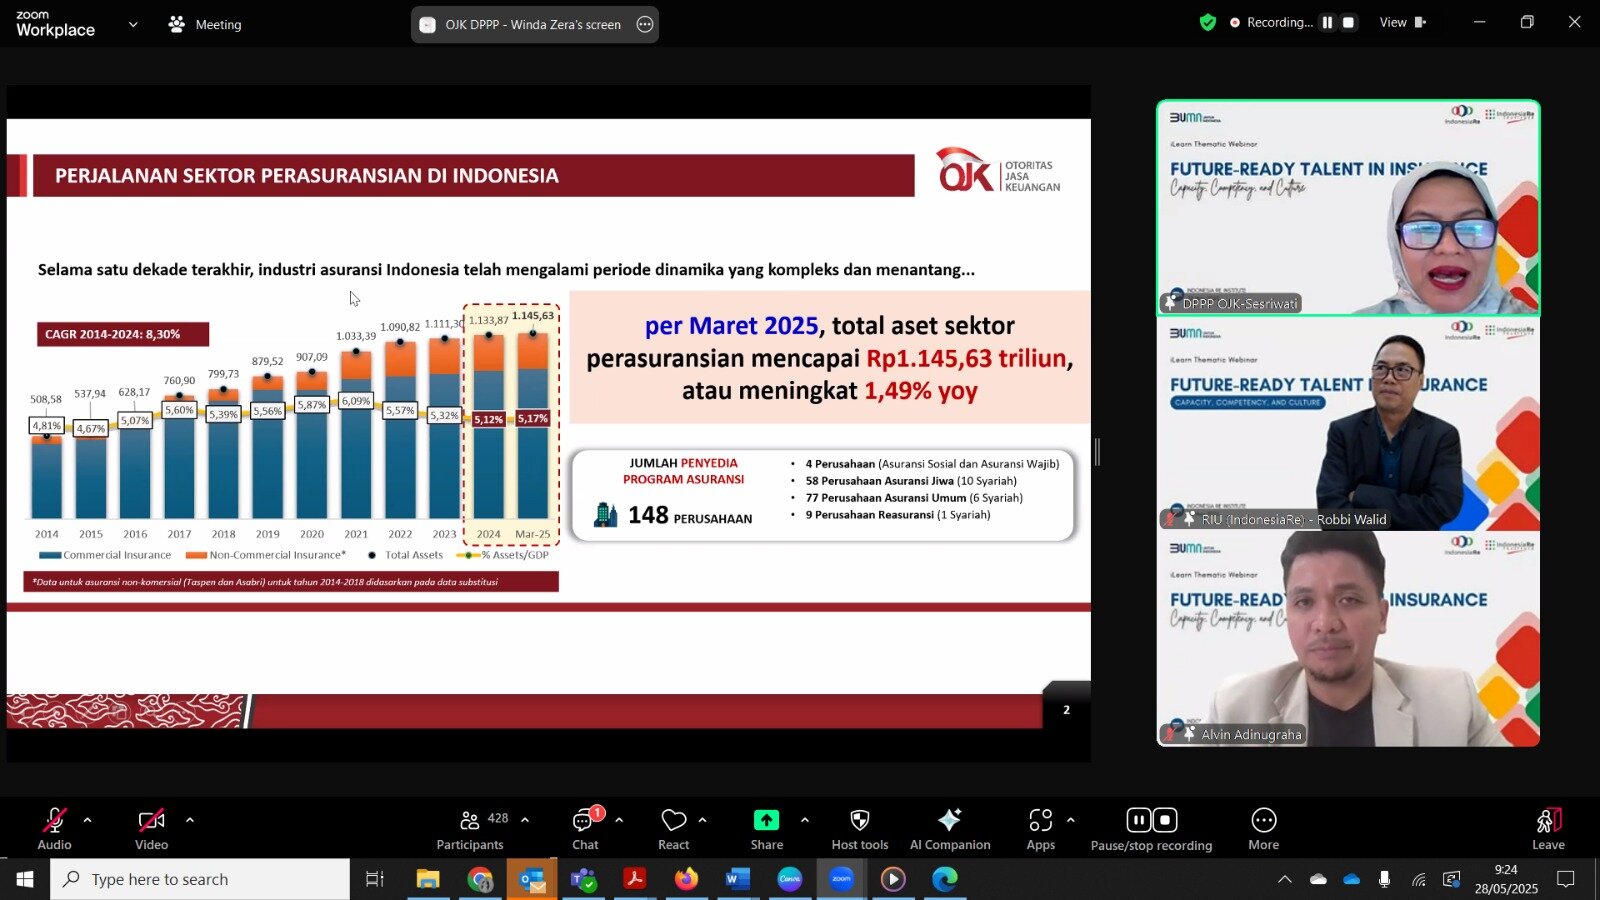Open the More options menu
This screenshot has height=900, width=1600.
pyautogui.click(x=1264, y=829)
